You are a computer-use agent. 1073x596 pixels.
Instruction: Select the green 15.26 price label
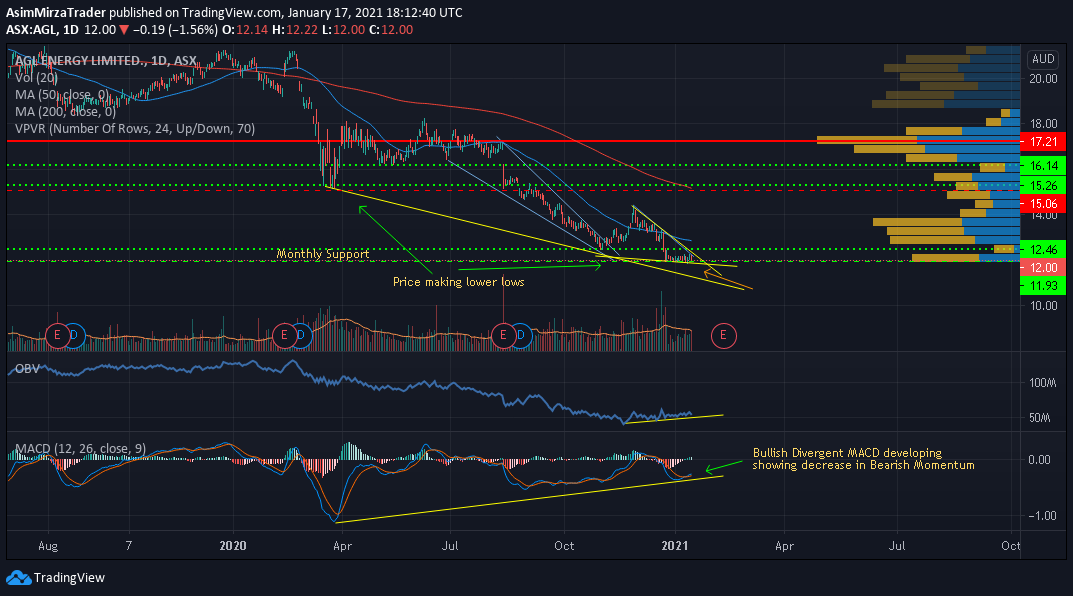(1043, 185)
